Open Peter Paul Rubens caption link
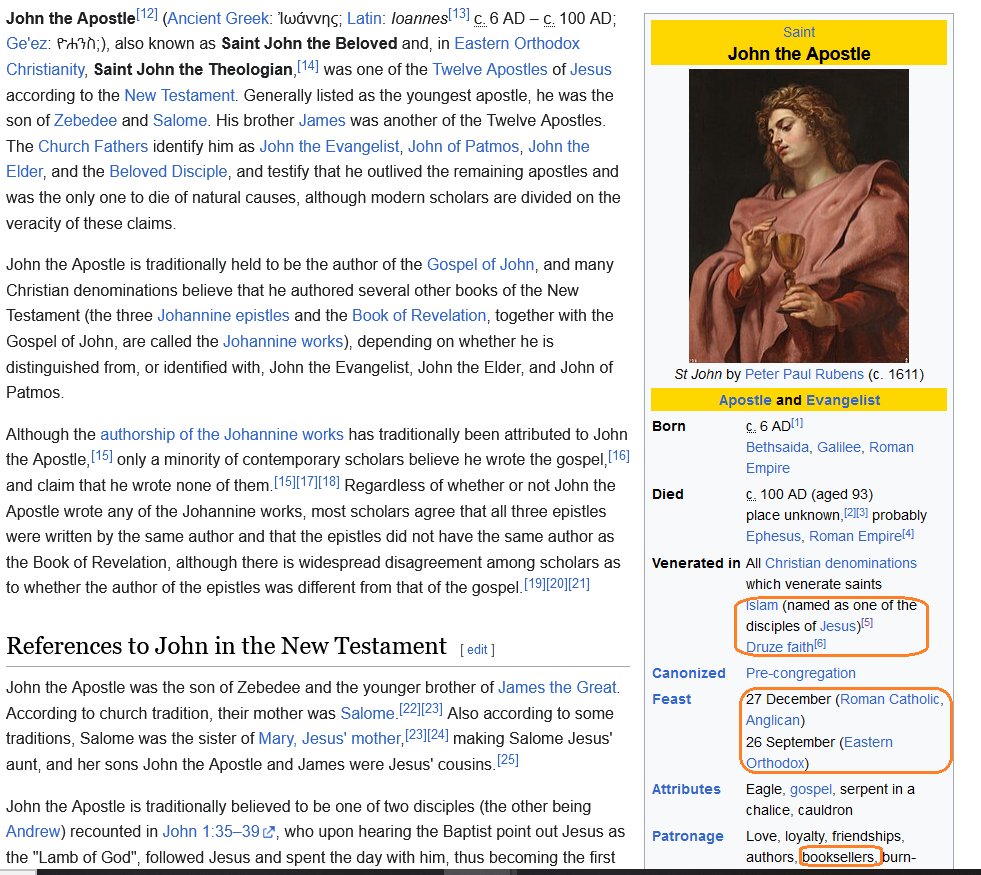The image size is (981, 875). (804, 375)
